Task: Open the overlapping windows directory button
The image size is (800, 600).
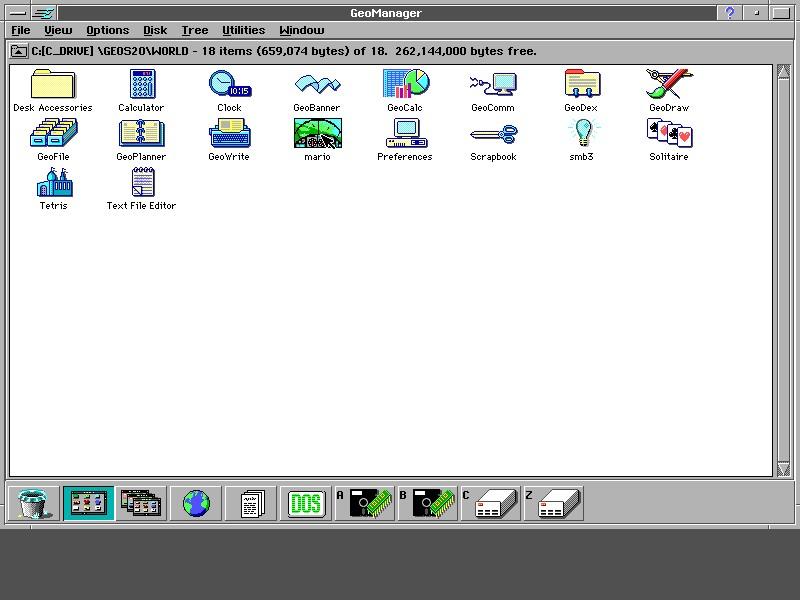Action: (141, 504)
